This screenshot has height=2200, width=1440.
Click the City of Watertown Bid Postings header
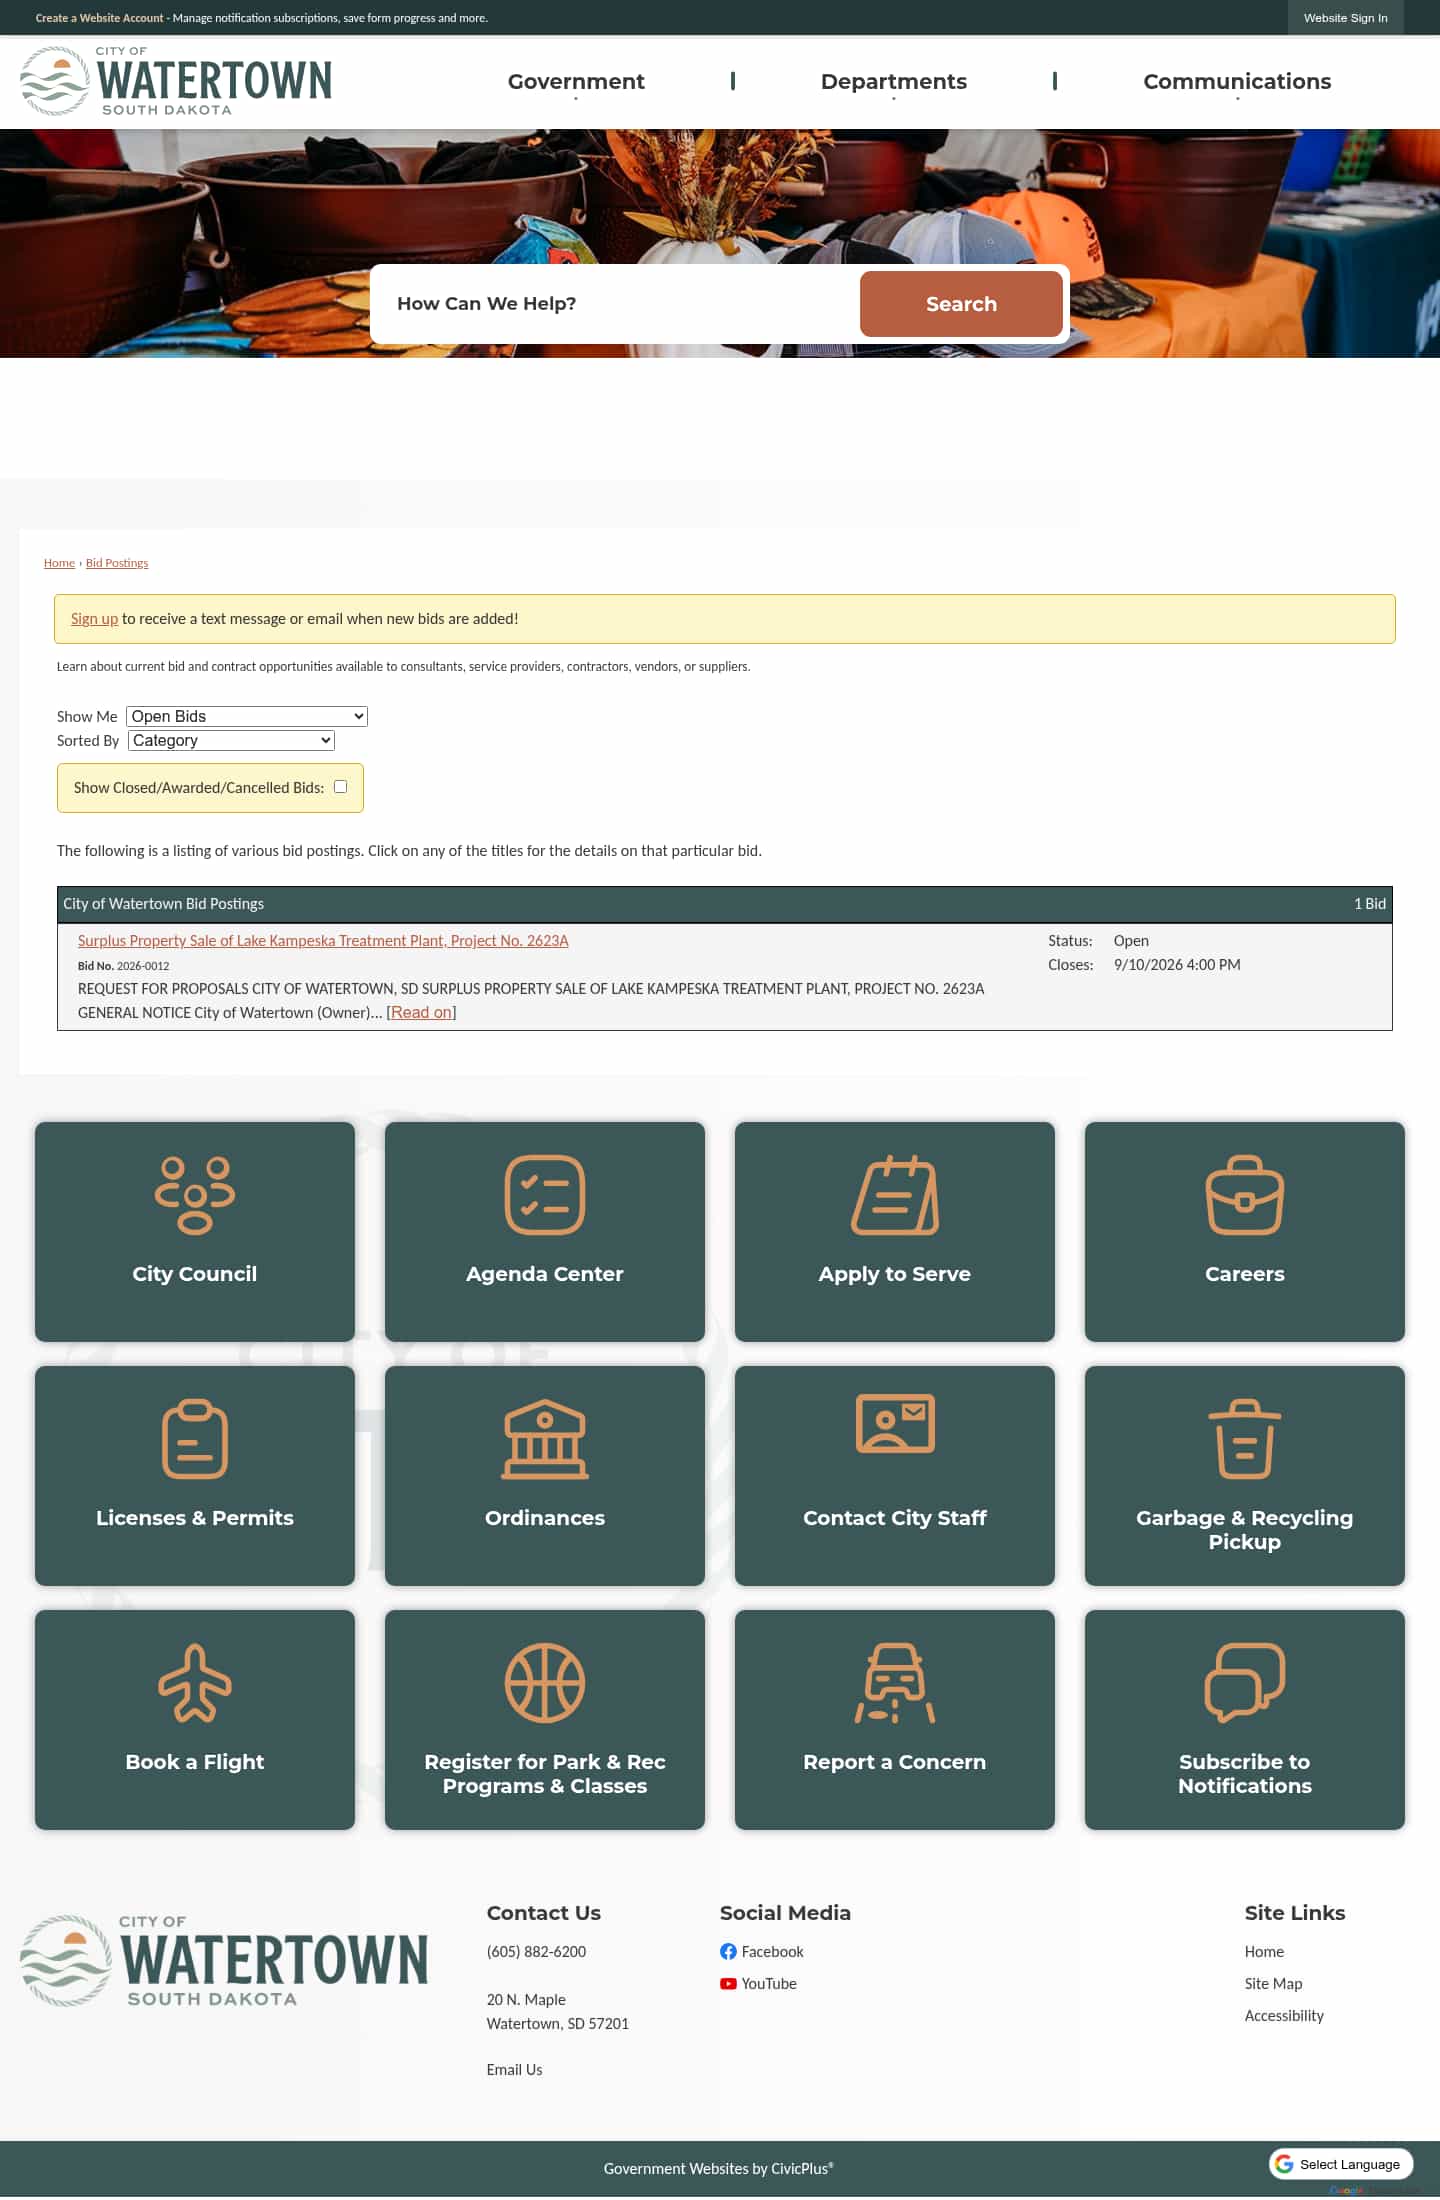click(163, 903)
